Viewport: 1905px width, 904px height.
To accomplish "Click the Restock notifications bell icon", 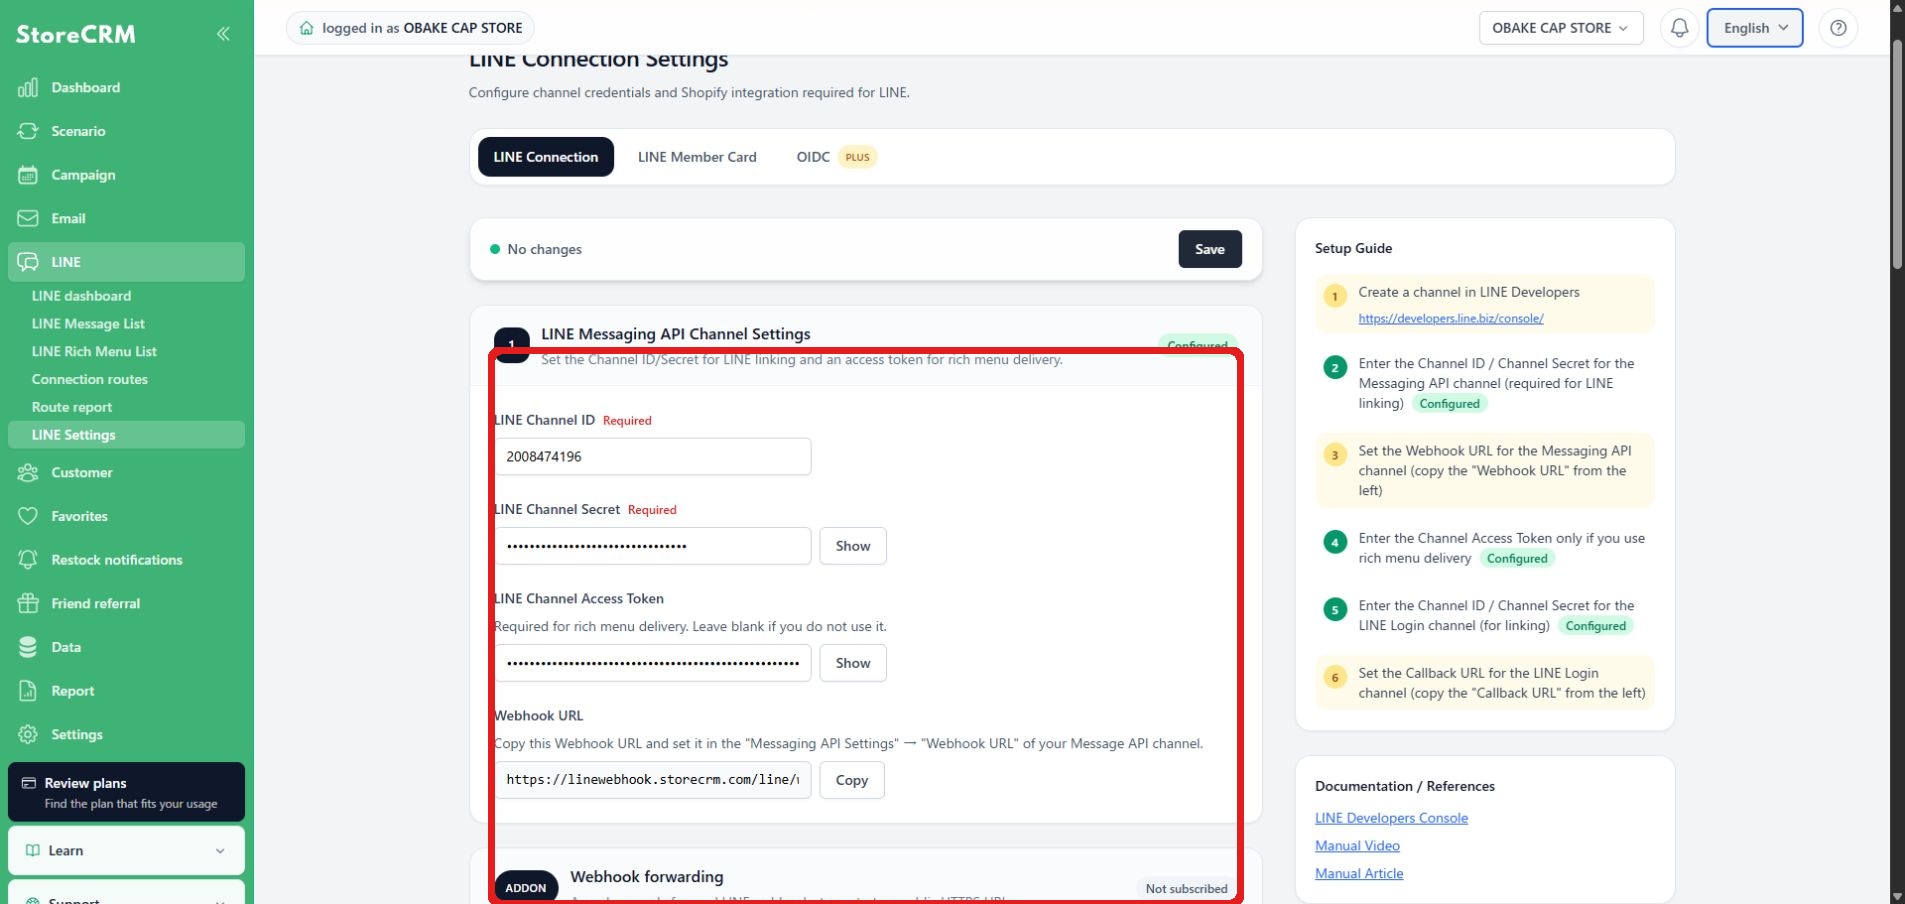I will [28, 560].
